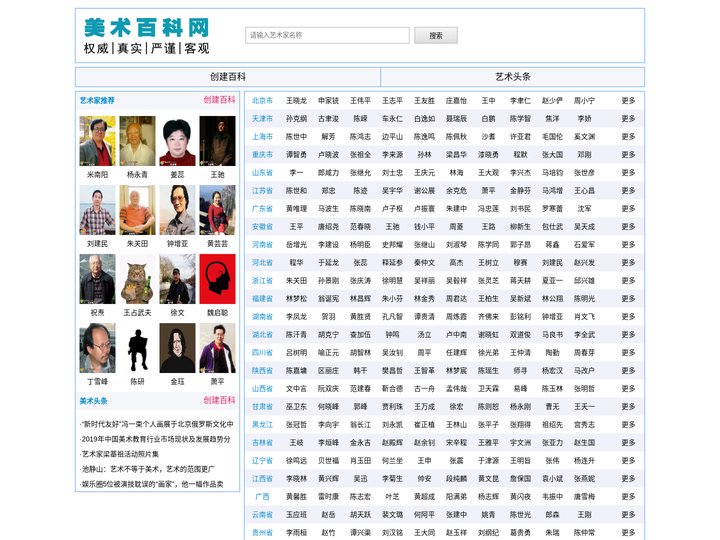Select the 四川省 region link
The height and width of the screenshot is (540, 720).
click(262, 353)
